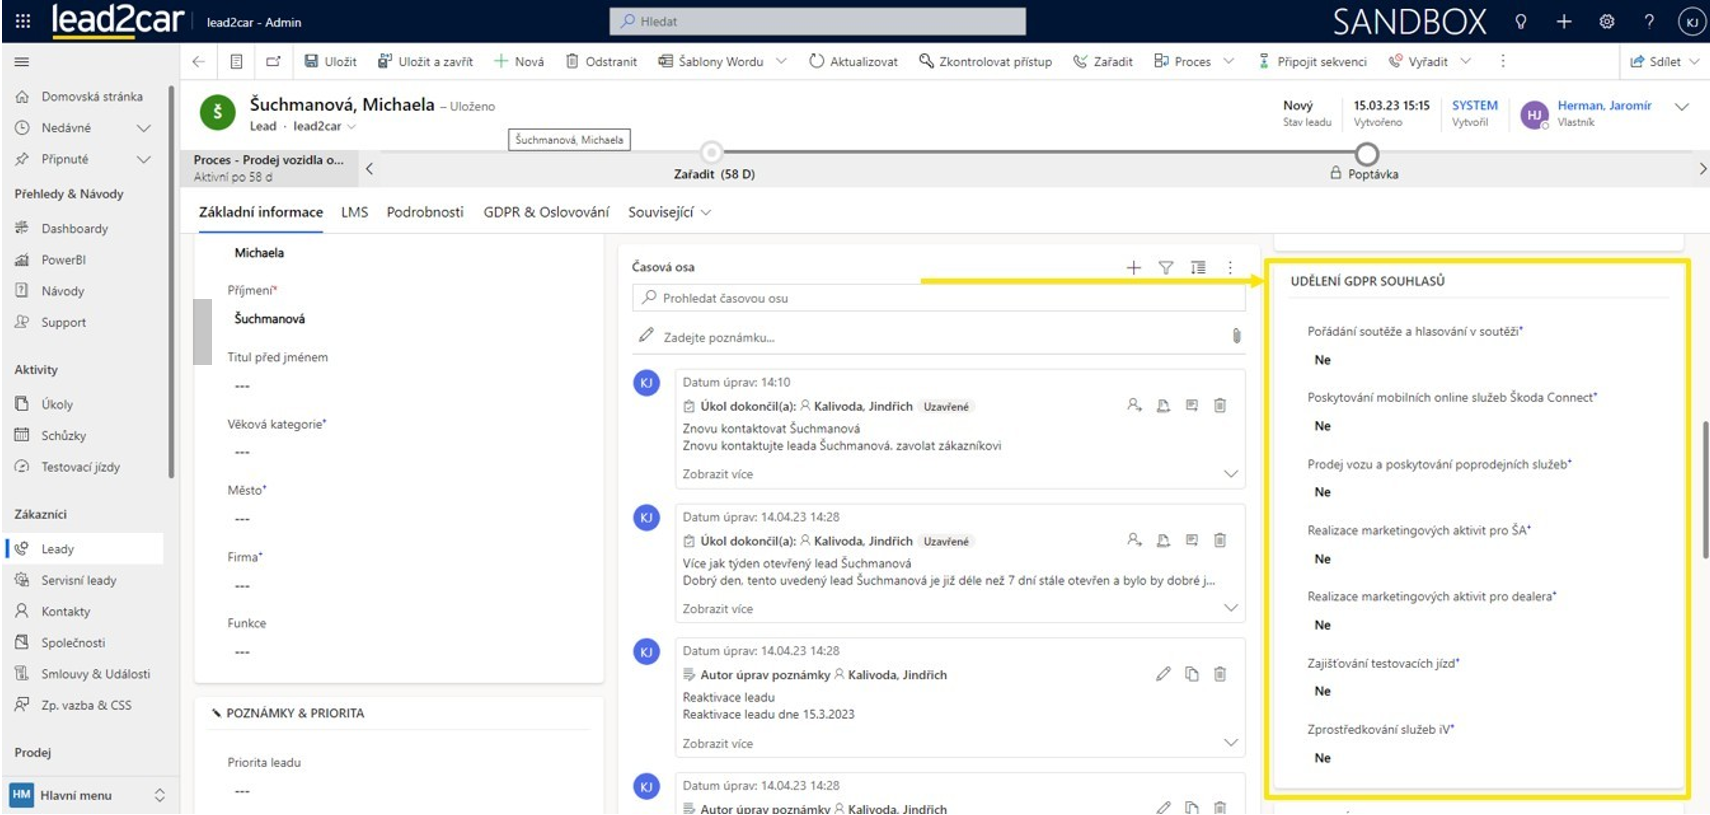Click the Prohledat časovou osu search field

click(x=940, y=298)
